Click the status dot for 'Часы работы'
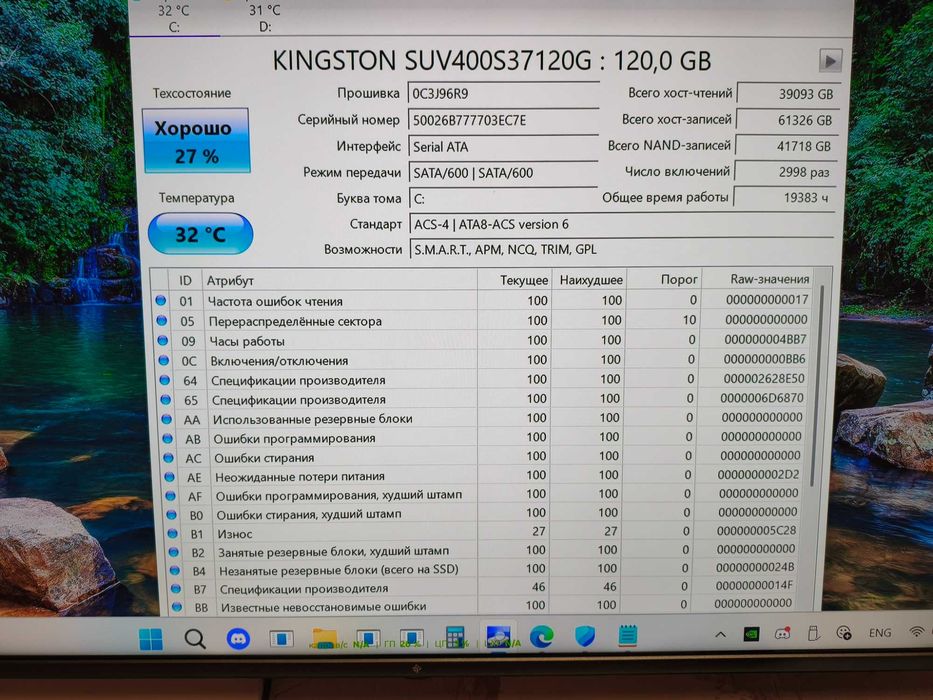Screen dimensions: 933x700 162,340
